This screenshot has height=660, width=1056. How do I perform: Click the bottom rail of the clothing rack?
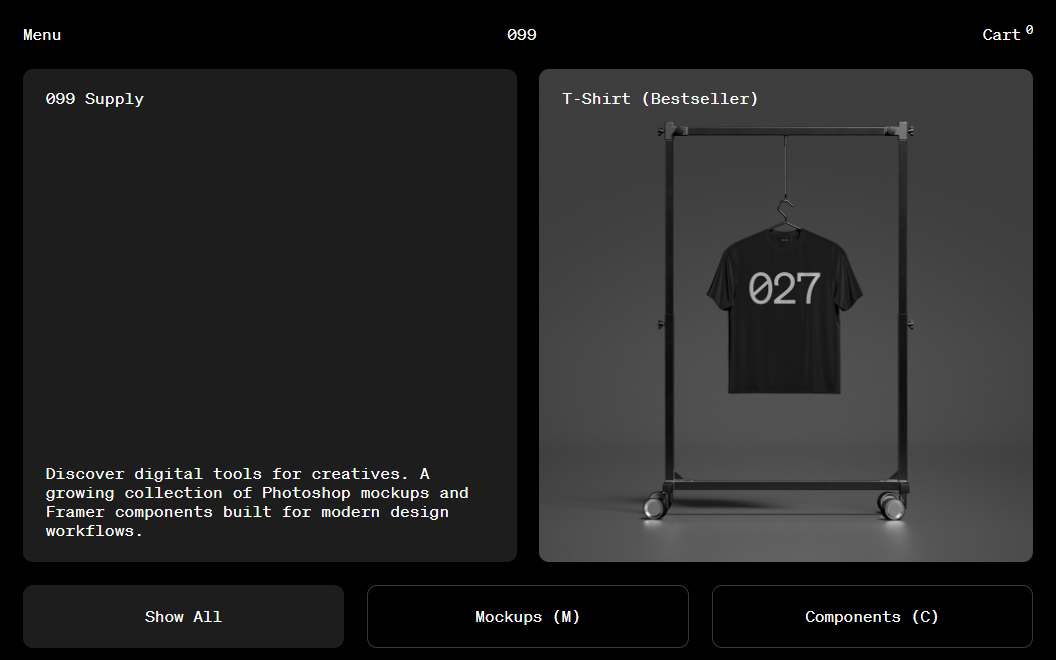coord(785,486)
